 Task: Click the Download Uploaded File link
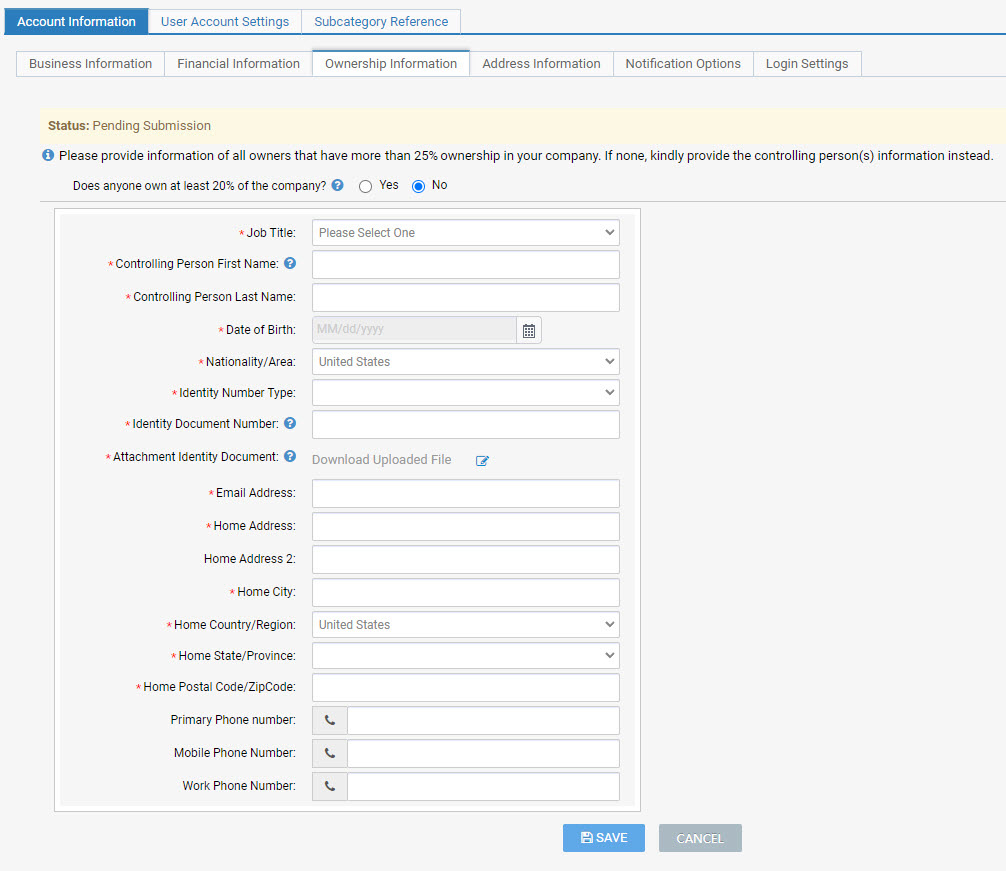point(384,460)
